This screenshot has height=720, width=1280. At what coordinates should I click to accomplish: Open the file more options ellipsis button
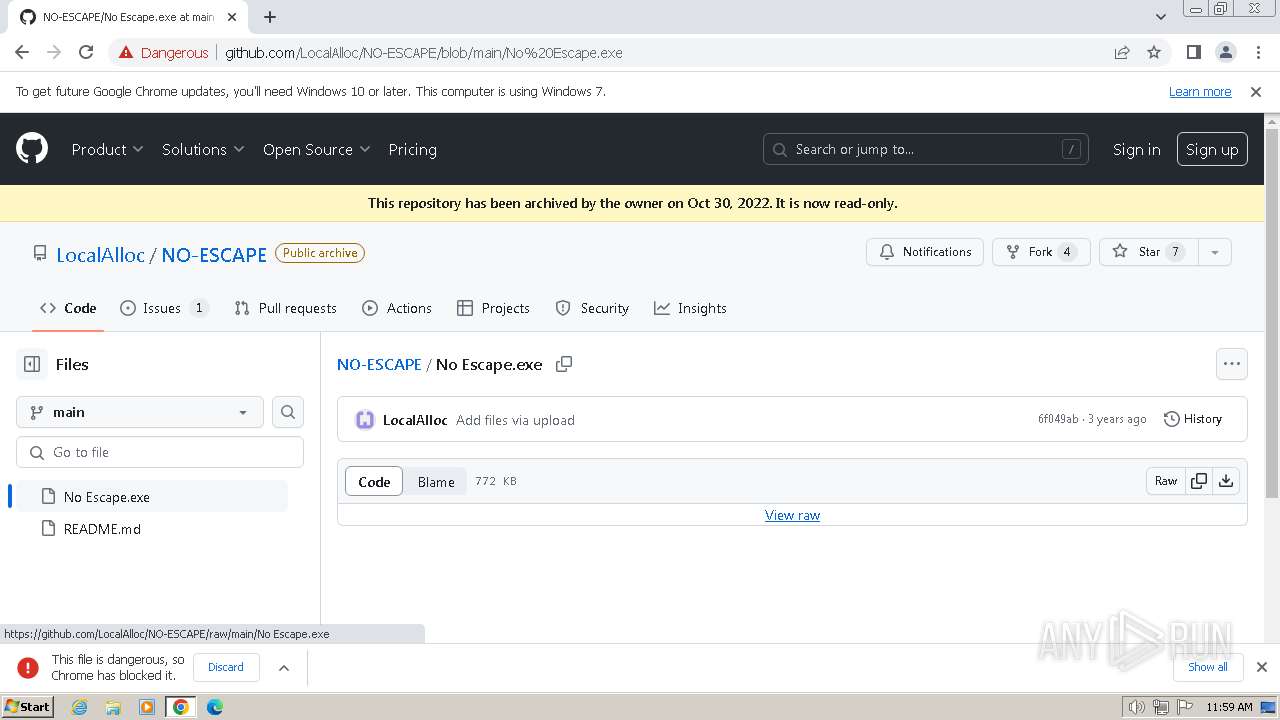(x=1232, y=364)
